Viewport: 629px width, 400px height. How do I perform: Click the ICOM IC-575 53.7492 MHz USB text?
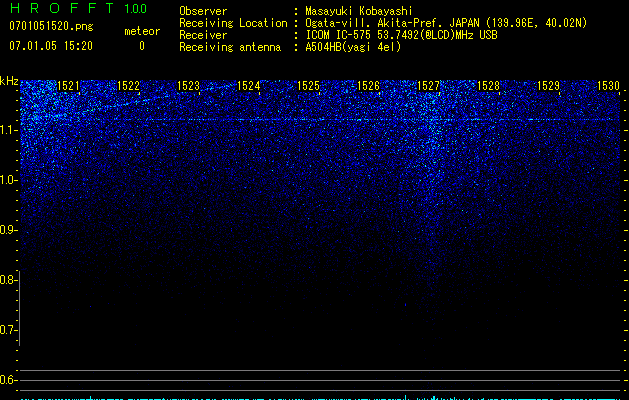coord(401,35)
